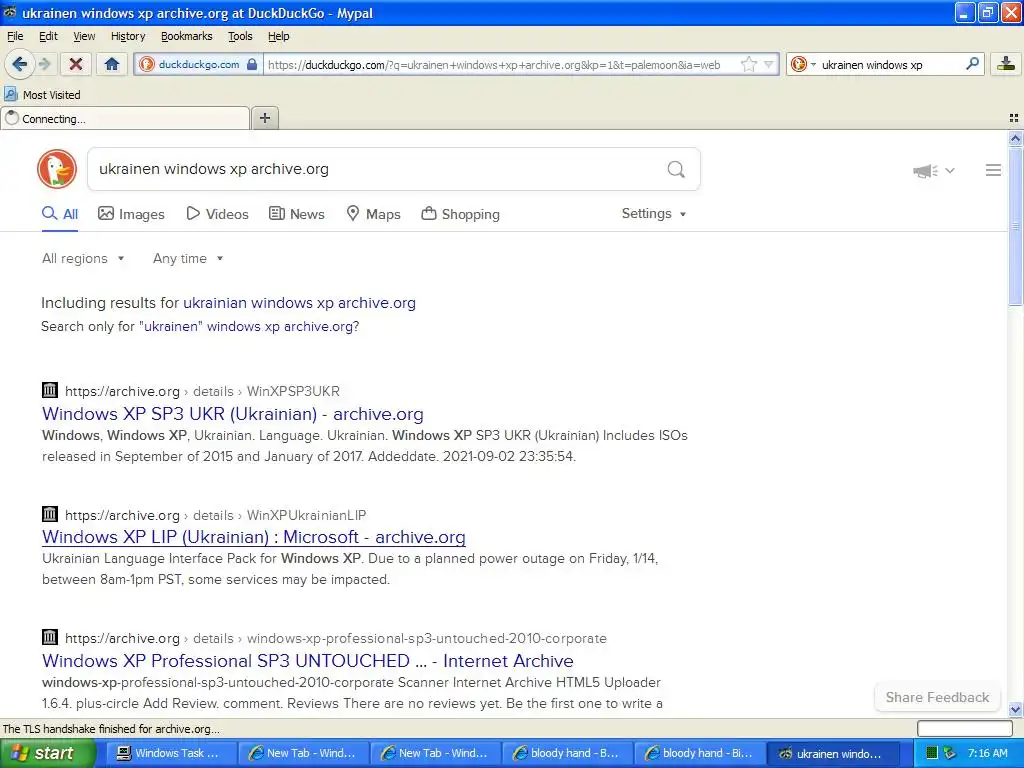Switch to the Maps tab

[374, 214]
